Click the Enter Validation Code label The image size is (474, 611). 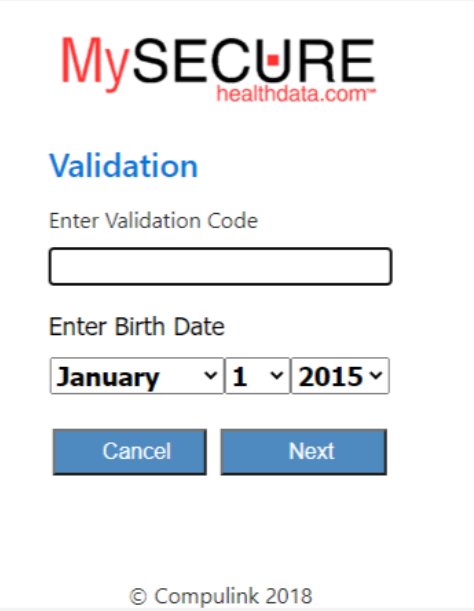tap(153, 221)
